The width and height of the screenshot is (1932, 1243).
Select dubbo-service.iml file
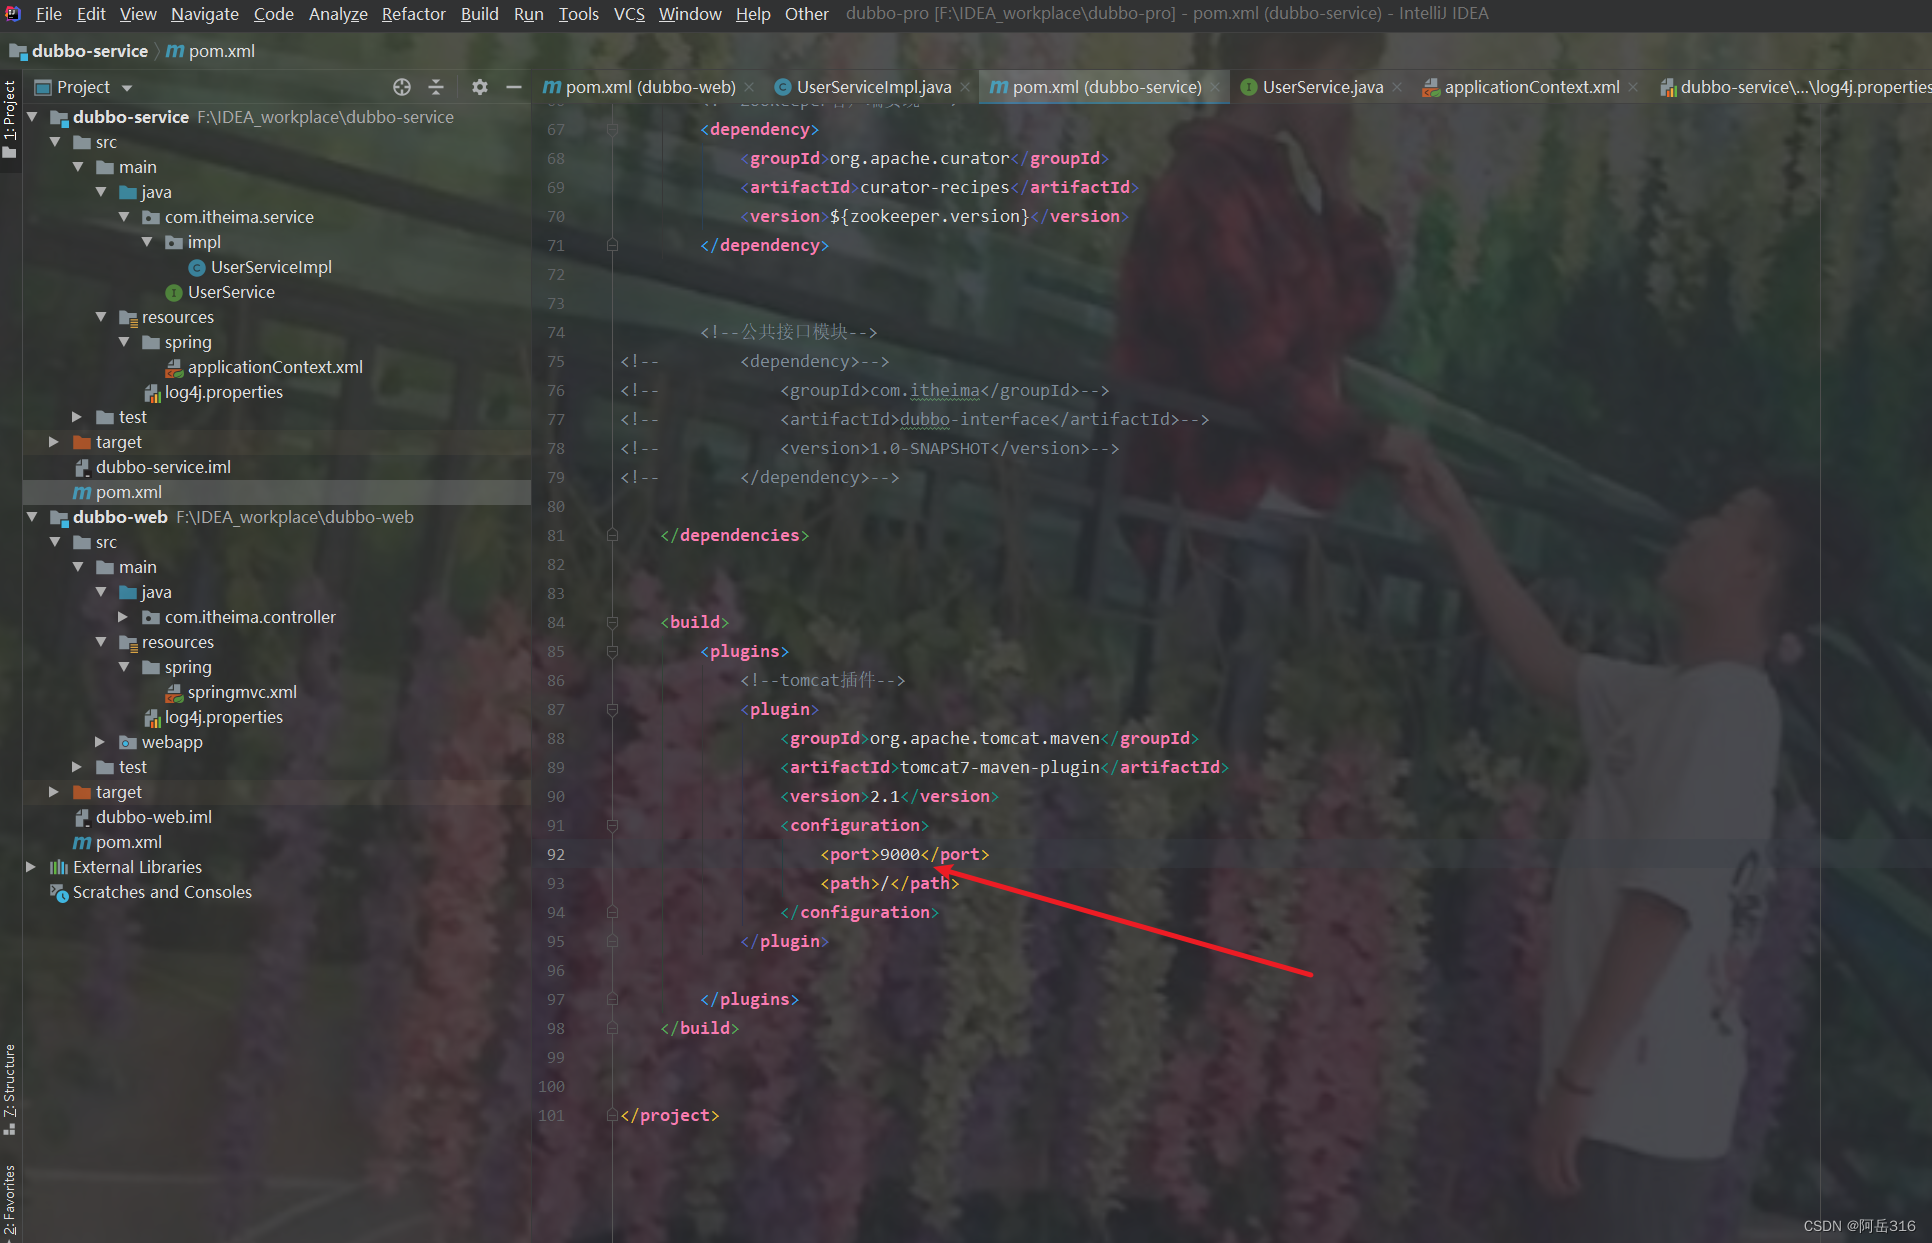click(x=163, y=467)
